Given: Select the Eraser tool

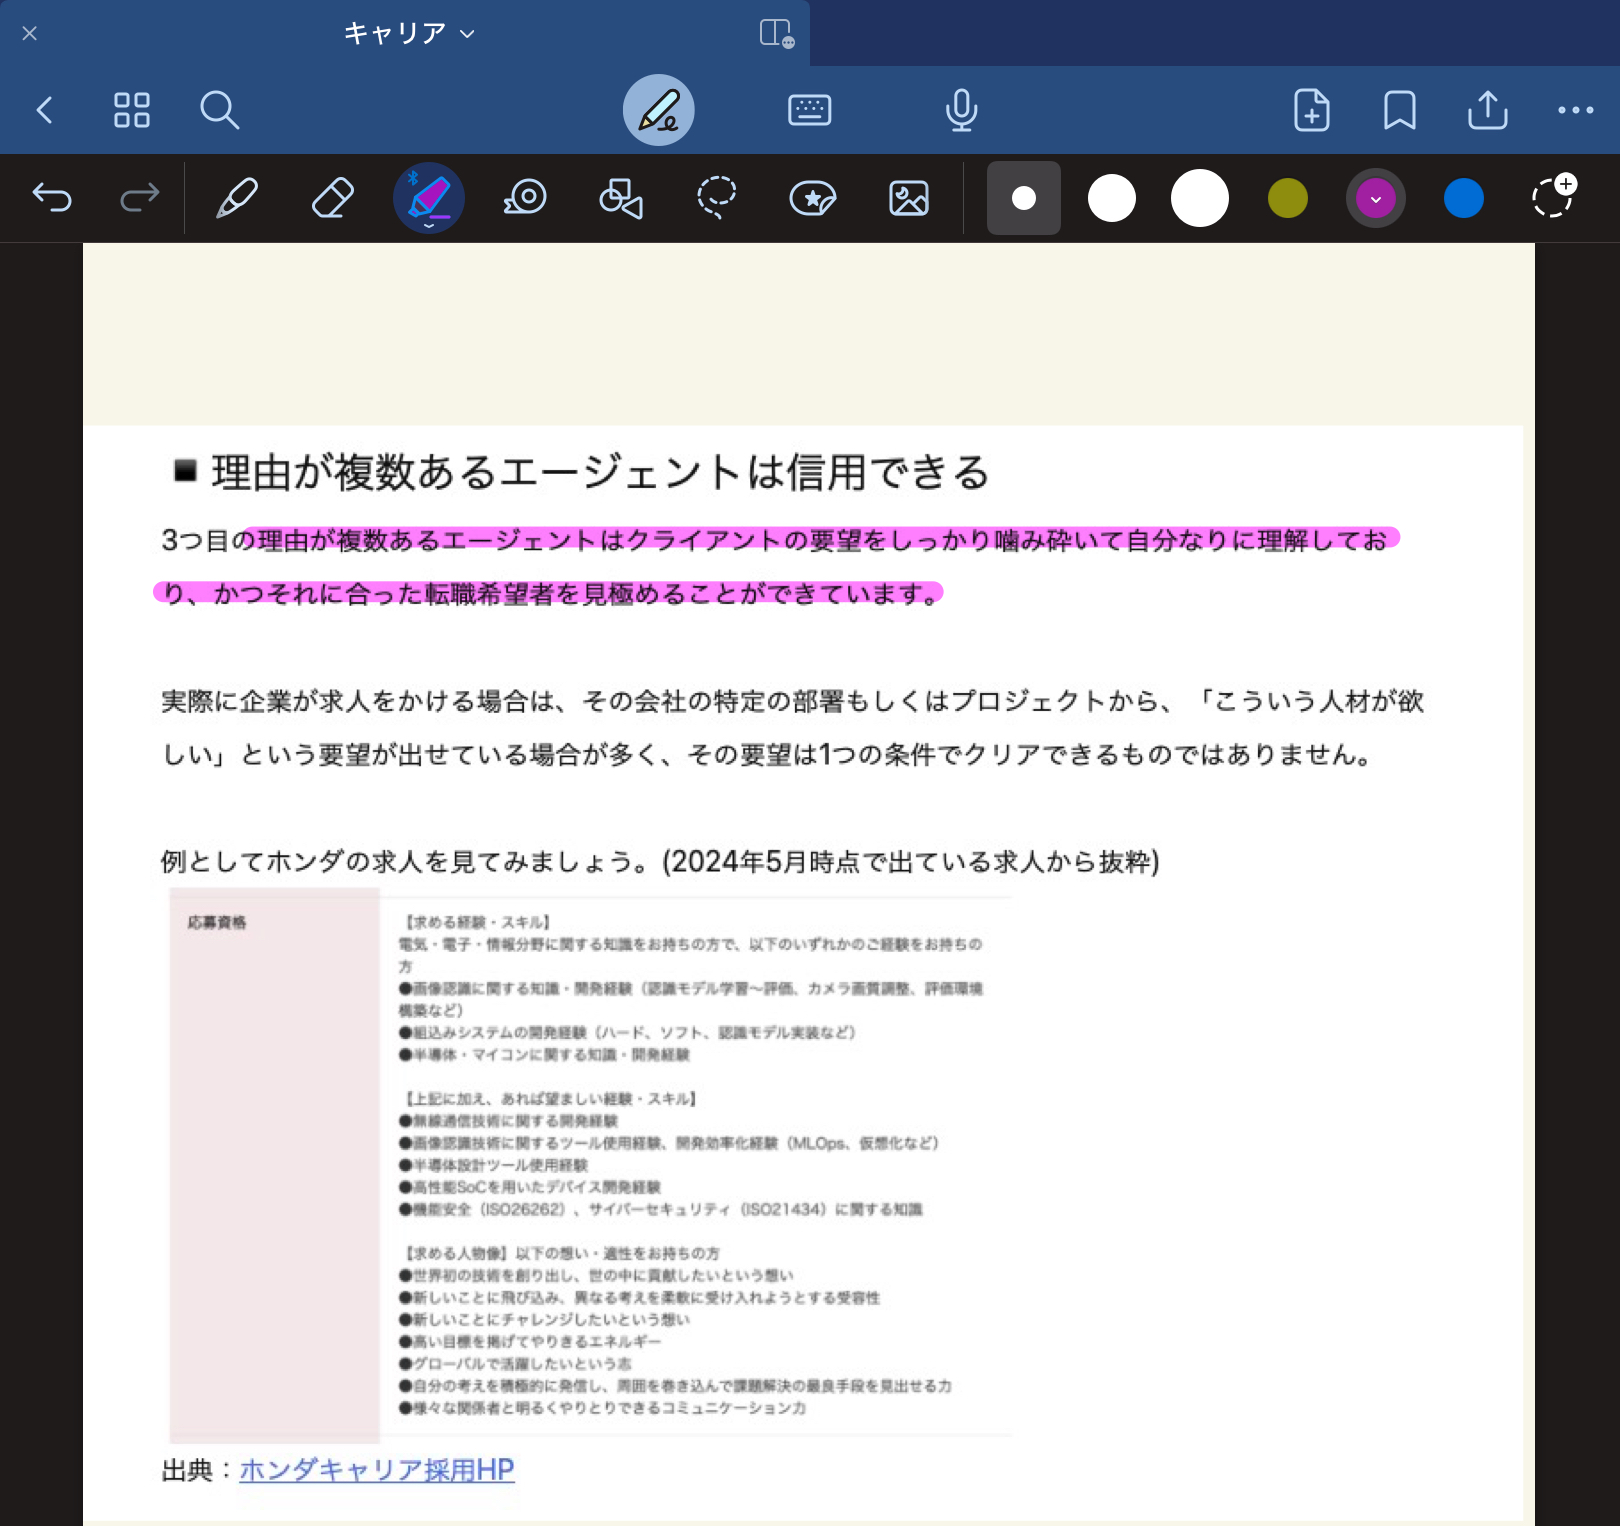Looking at the screenshot, I should (333, 198).
